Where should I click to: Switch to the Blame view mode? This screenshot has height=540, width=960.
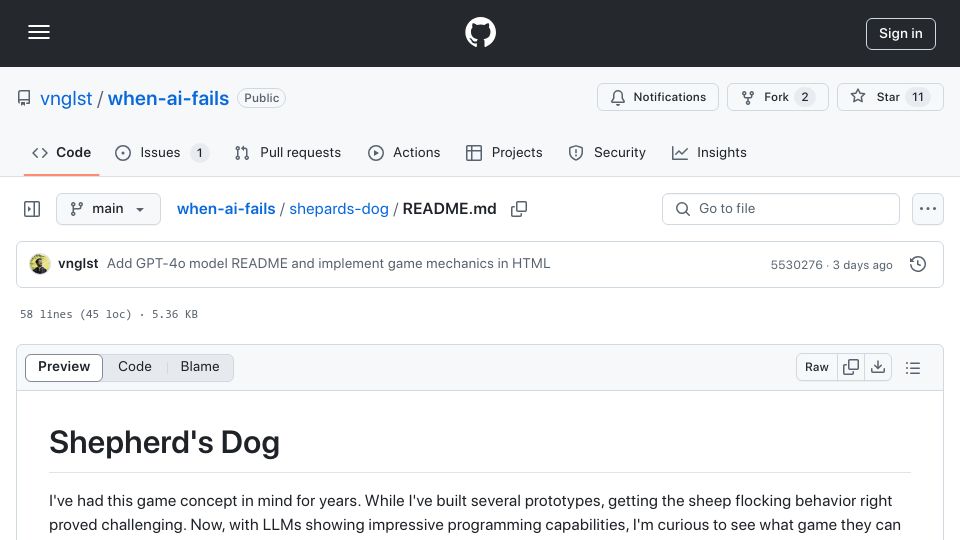[200, 367]
